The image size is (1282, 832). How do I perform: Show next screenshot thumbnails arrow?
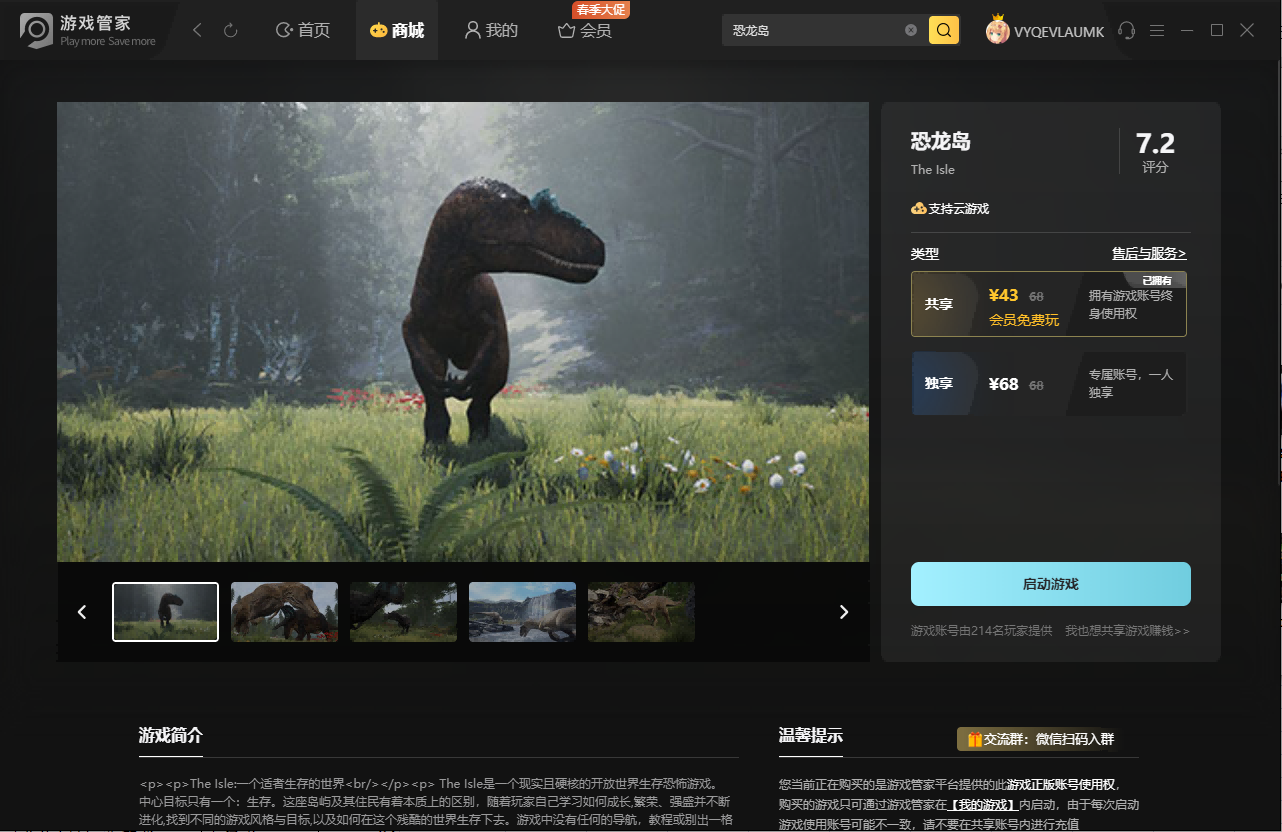[x=844, y=612]
